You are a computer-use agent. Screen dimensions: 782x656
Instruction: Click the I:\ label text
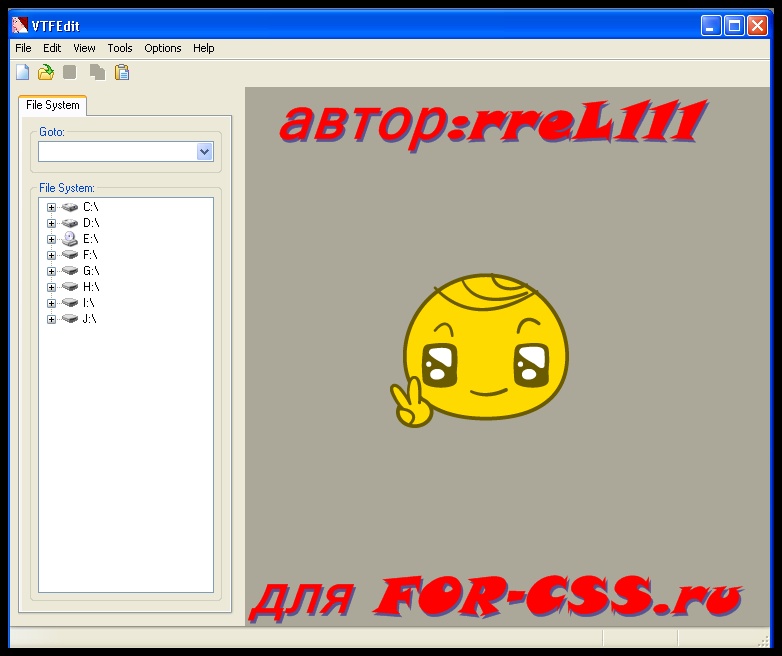point(89,303)
